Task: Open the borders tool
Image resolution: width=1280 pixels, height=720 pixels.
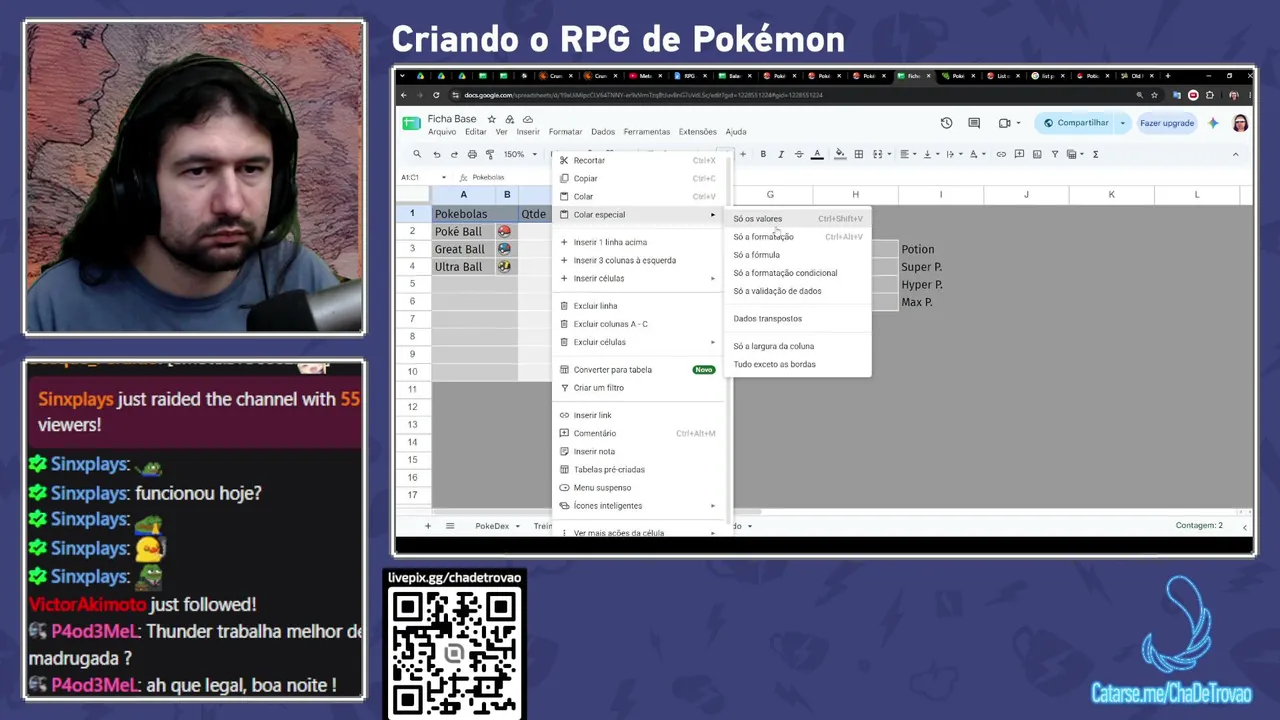Action: (858, 154)
